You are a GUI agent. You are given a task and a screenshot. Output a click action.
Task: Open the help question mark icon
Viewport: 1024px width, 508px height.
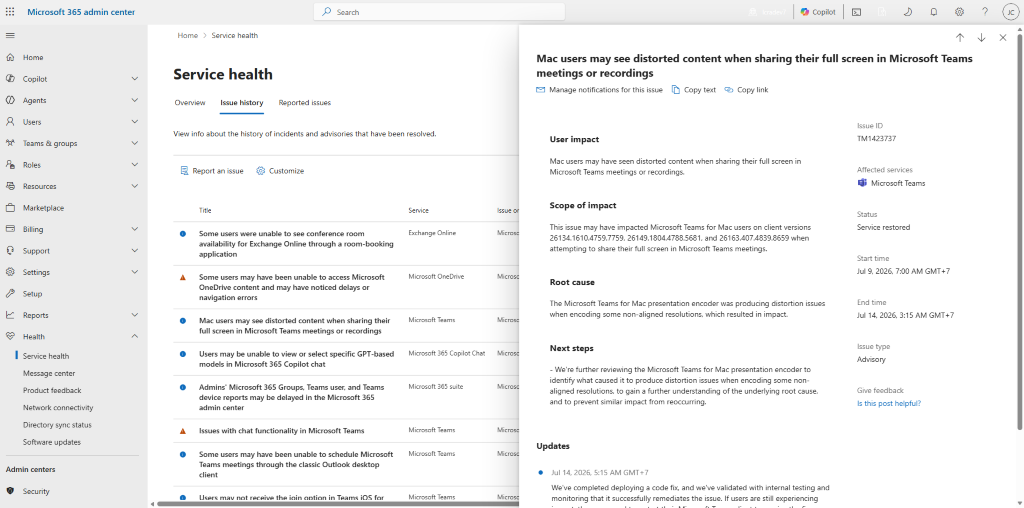point(985,12)
